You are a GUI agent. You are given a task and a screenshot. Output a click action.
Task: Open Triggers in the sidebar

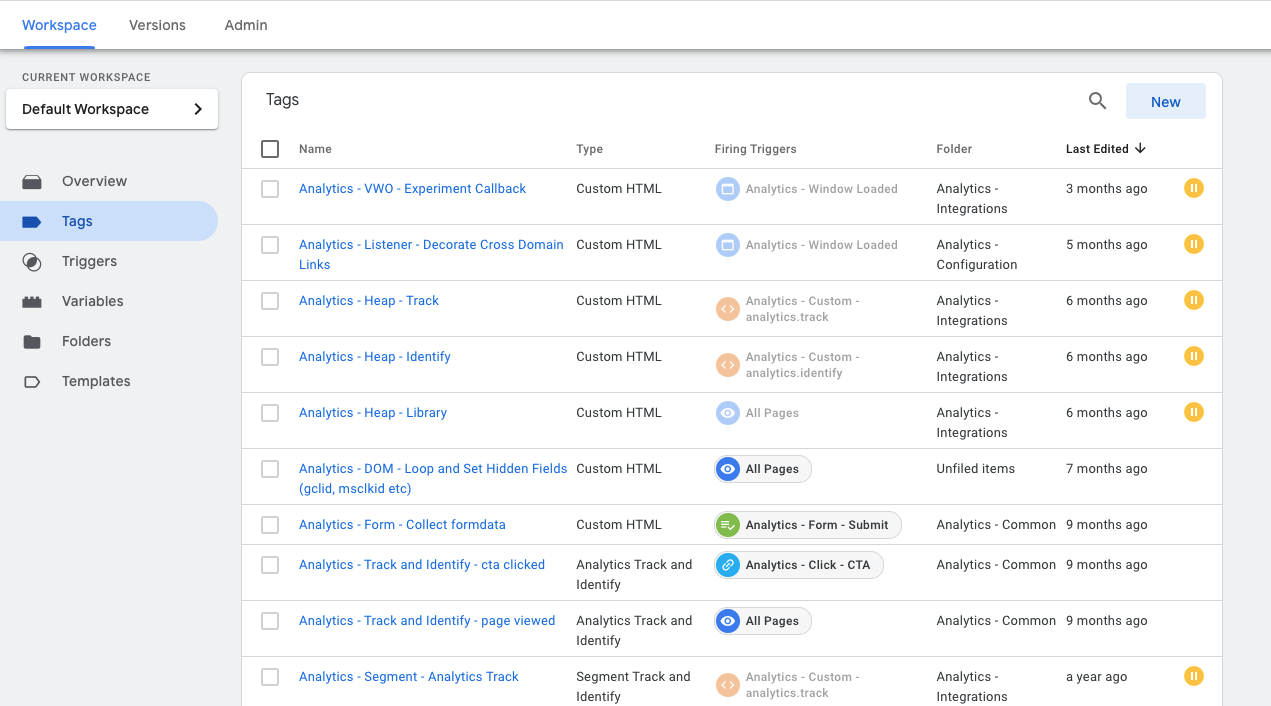tap(109, 261)
